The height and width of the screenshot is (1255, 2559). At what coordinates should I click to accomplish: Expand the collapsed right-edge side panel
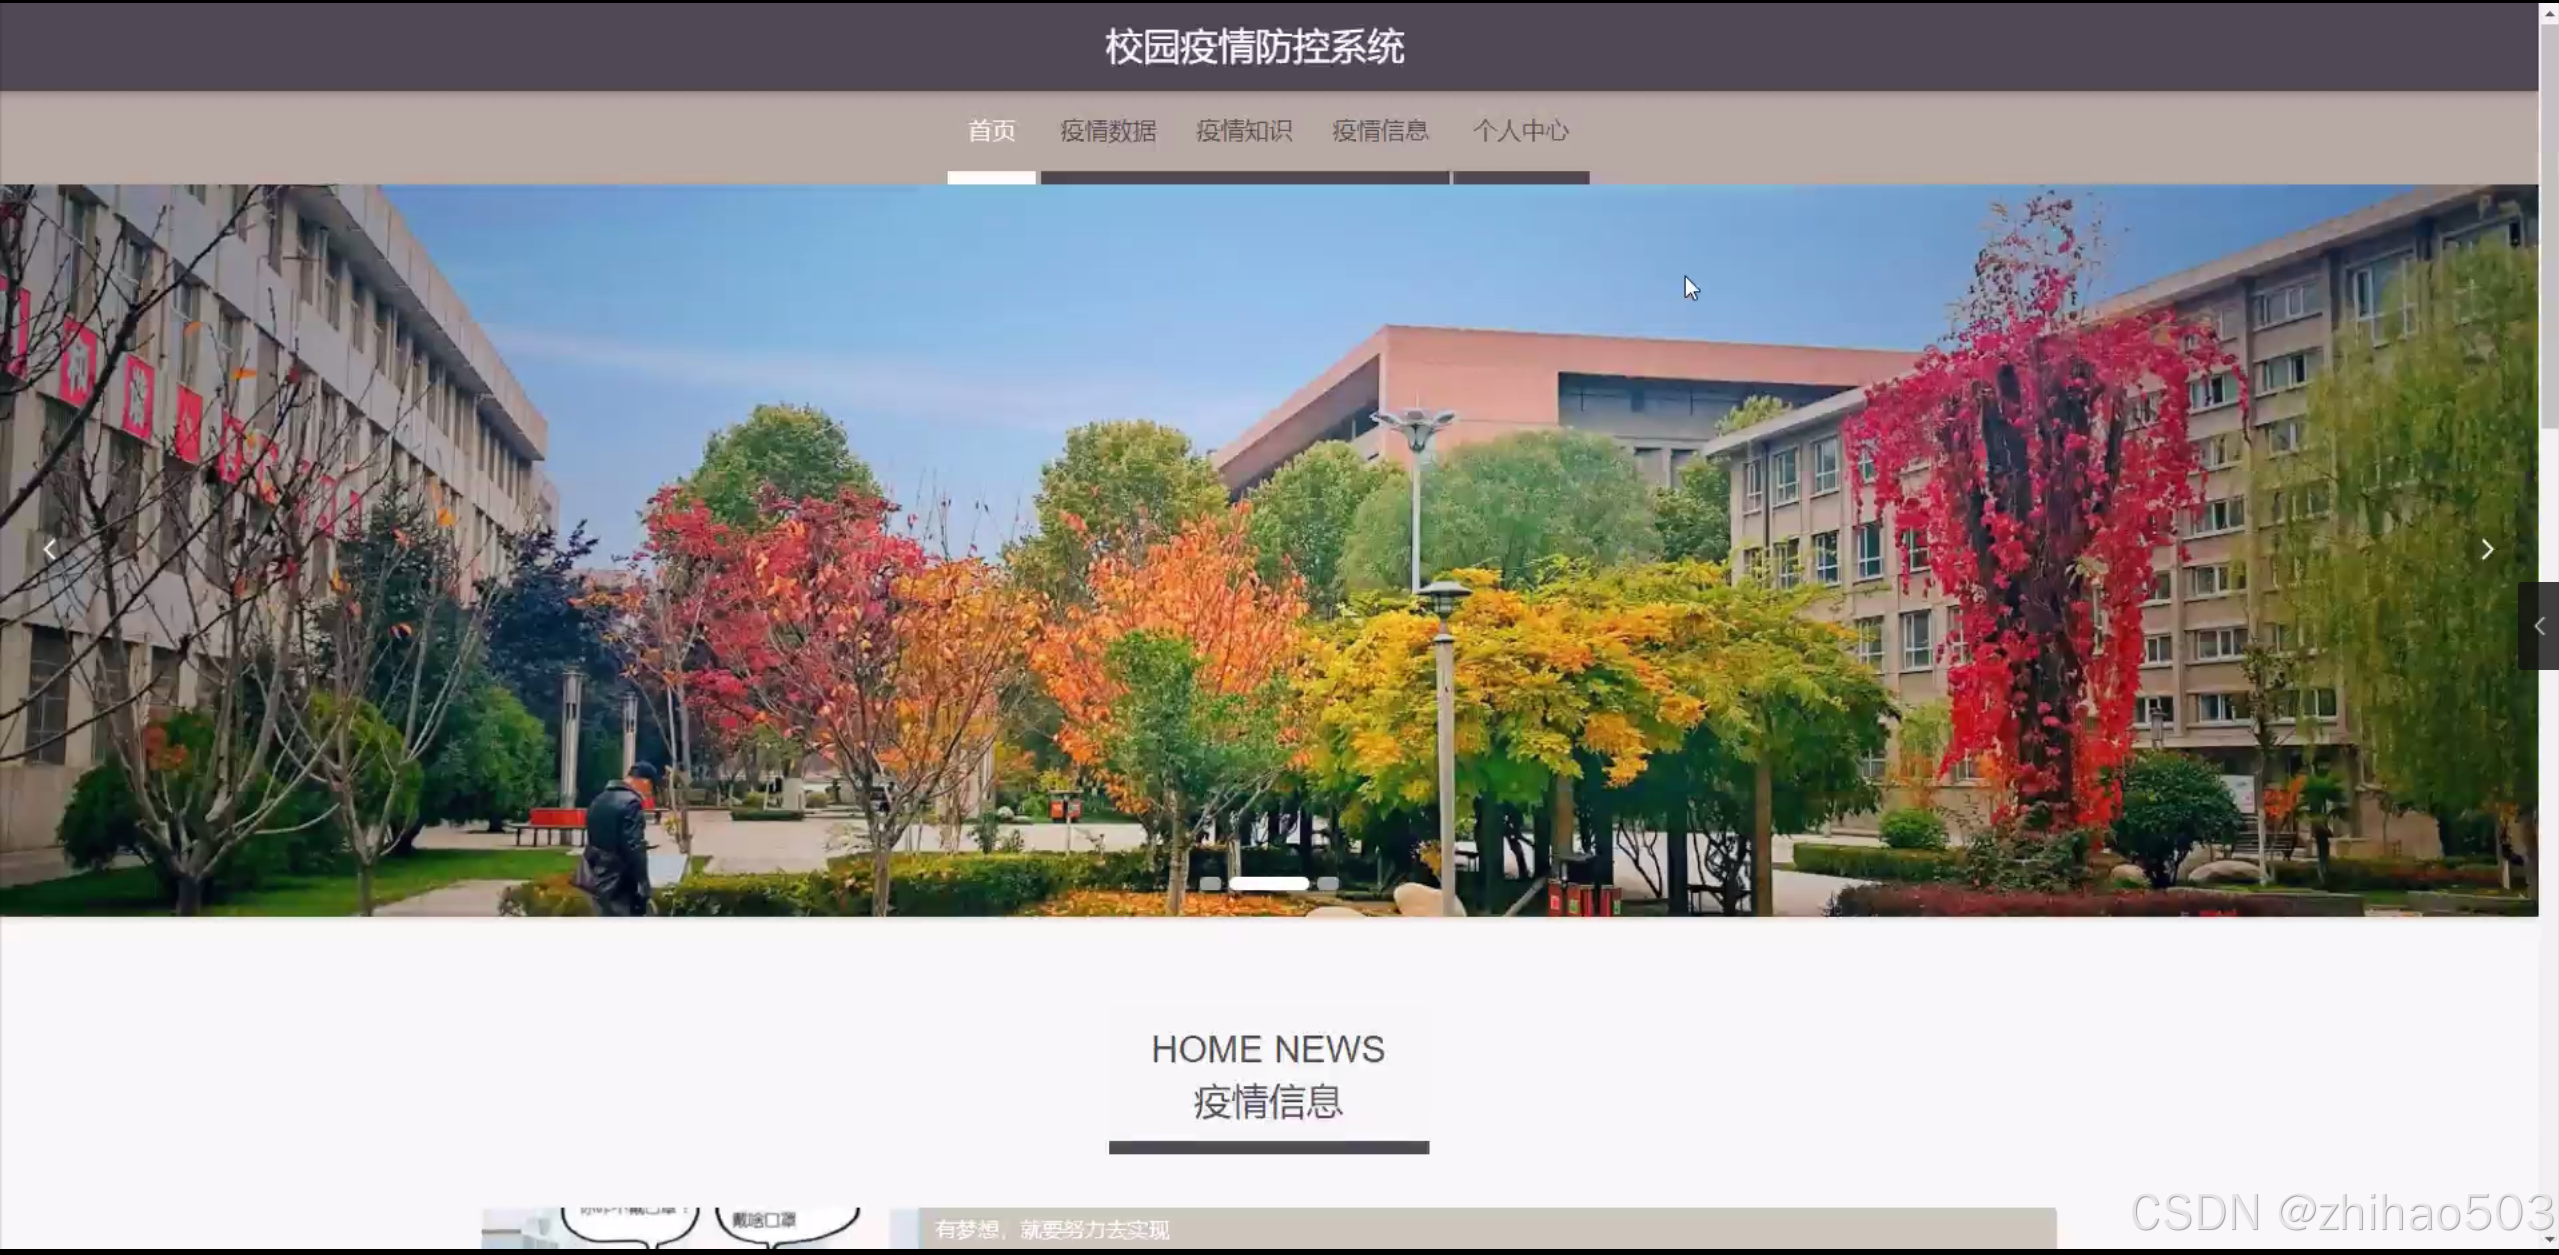click(2539, 626)
